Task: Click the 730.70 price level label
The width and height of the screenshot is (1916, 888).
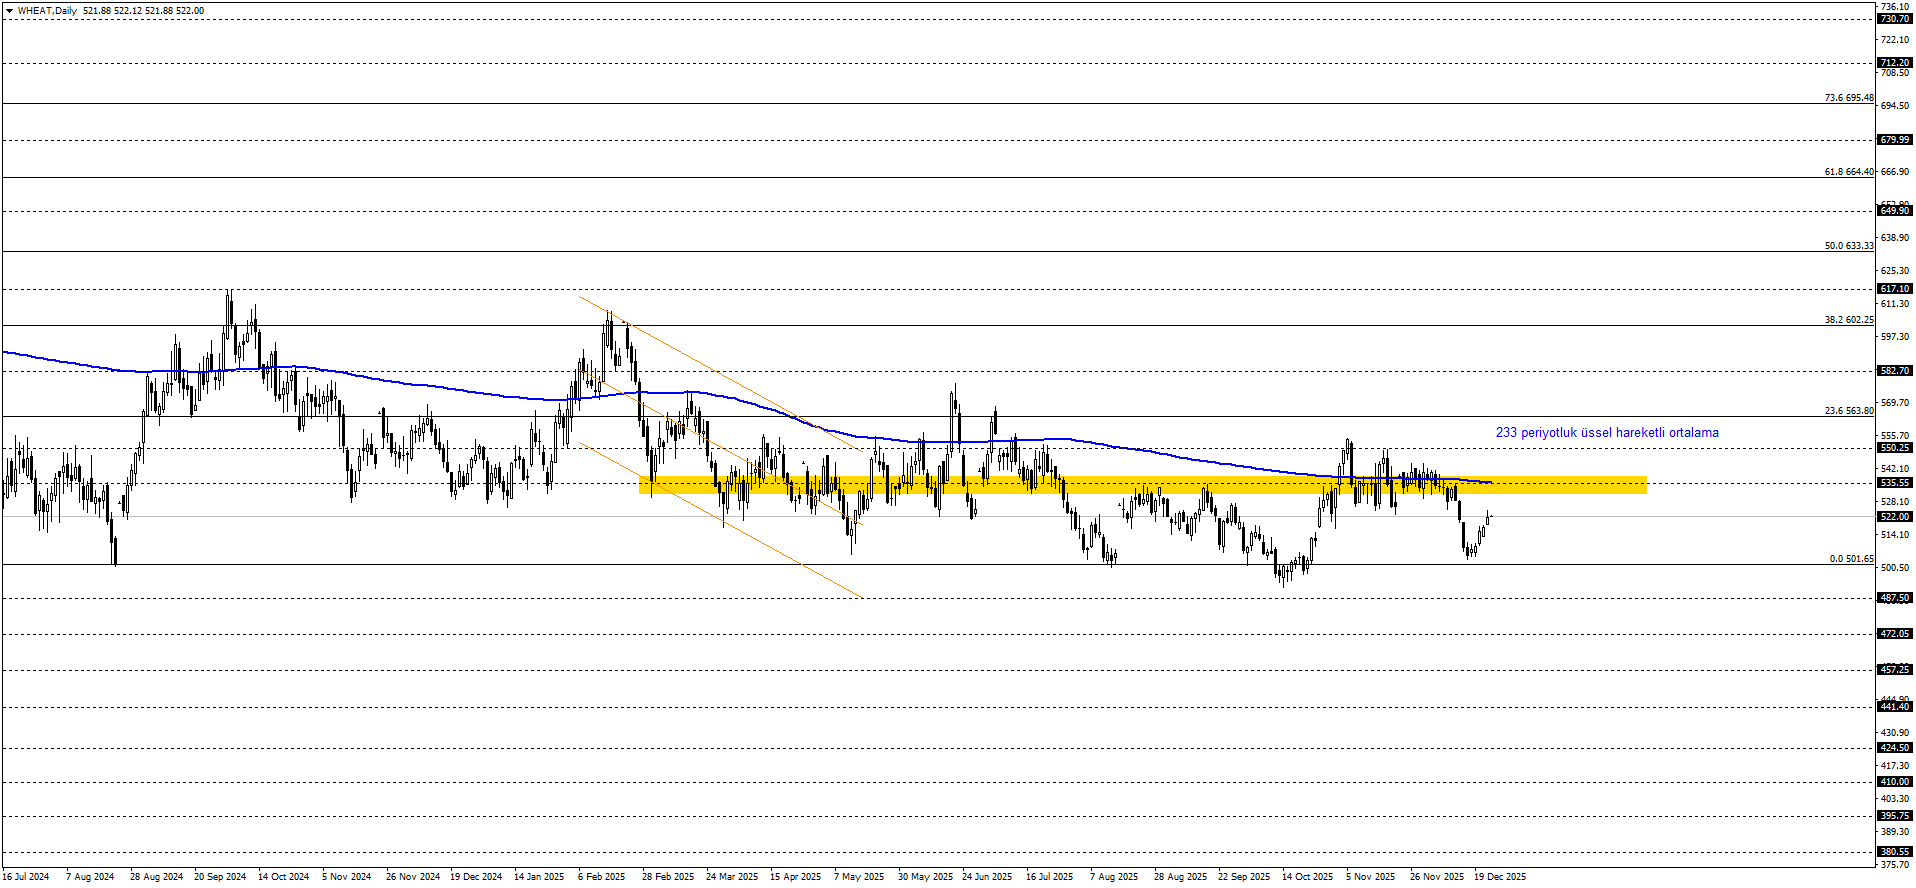Action: [1894, 19]
